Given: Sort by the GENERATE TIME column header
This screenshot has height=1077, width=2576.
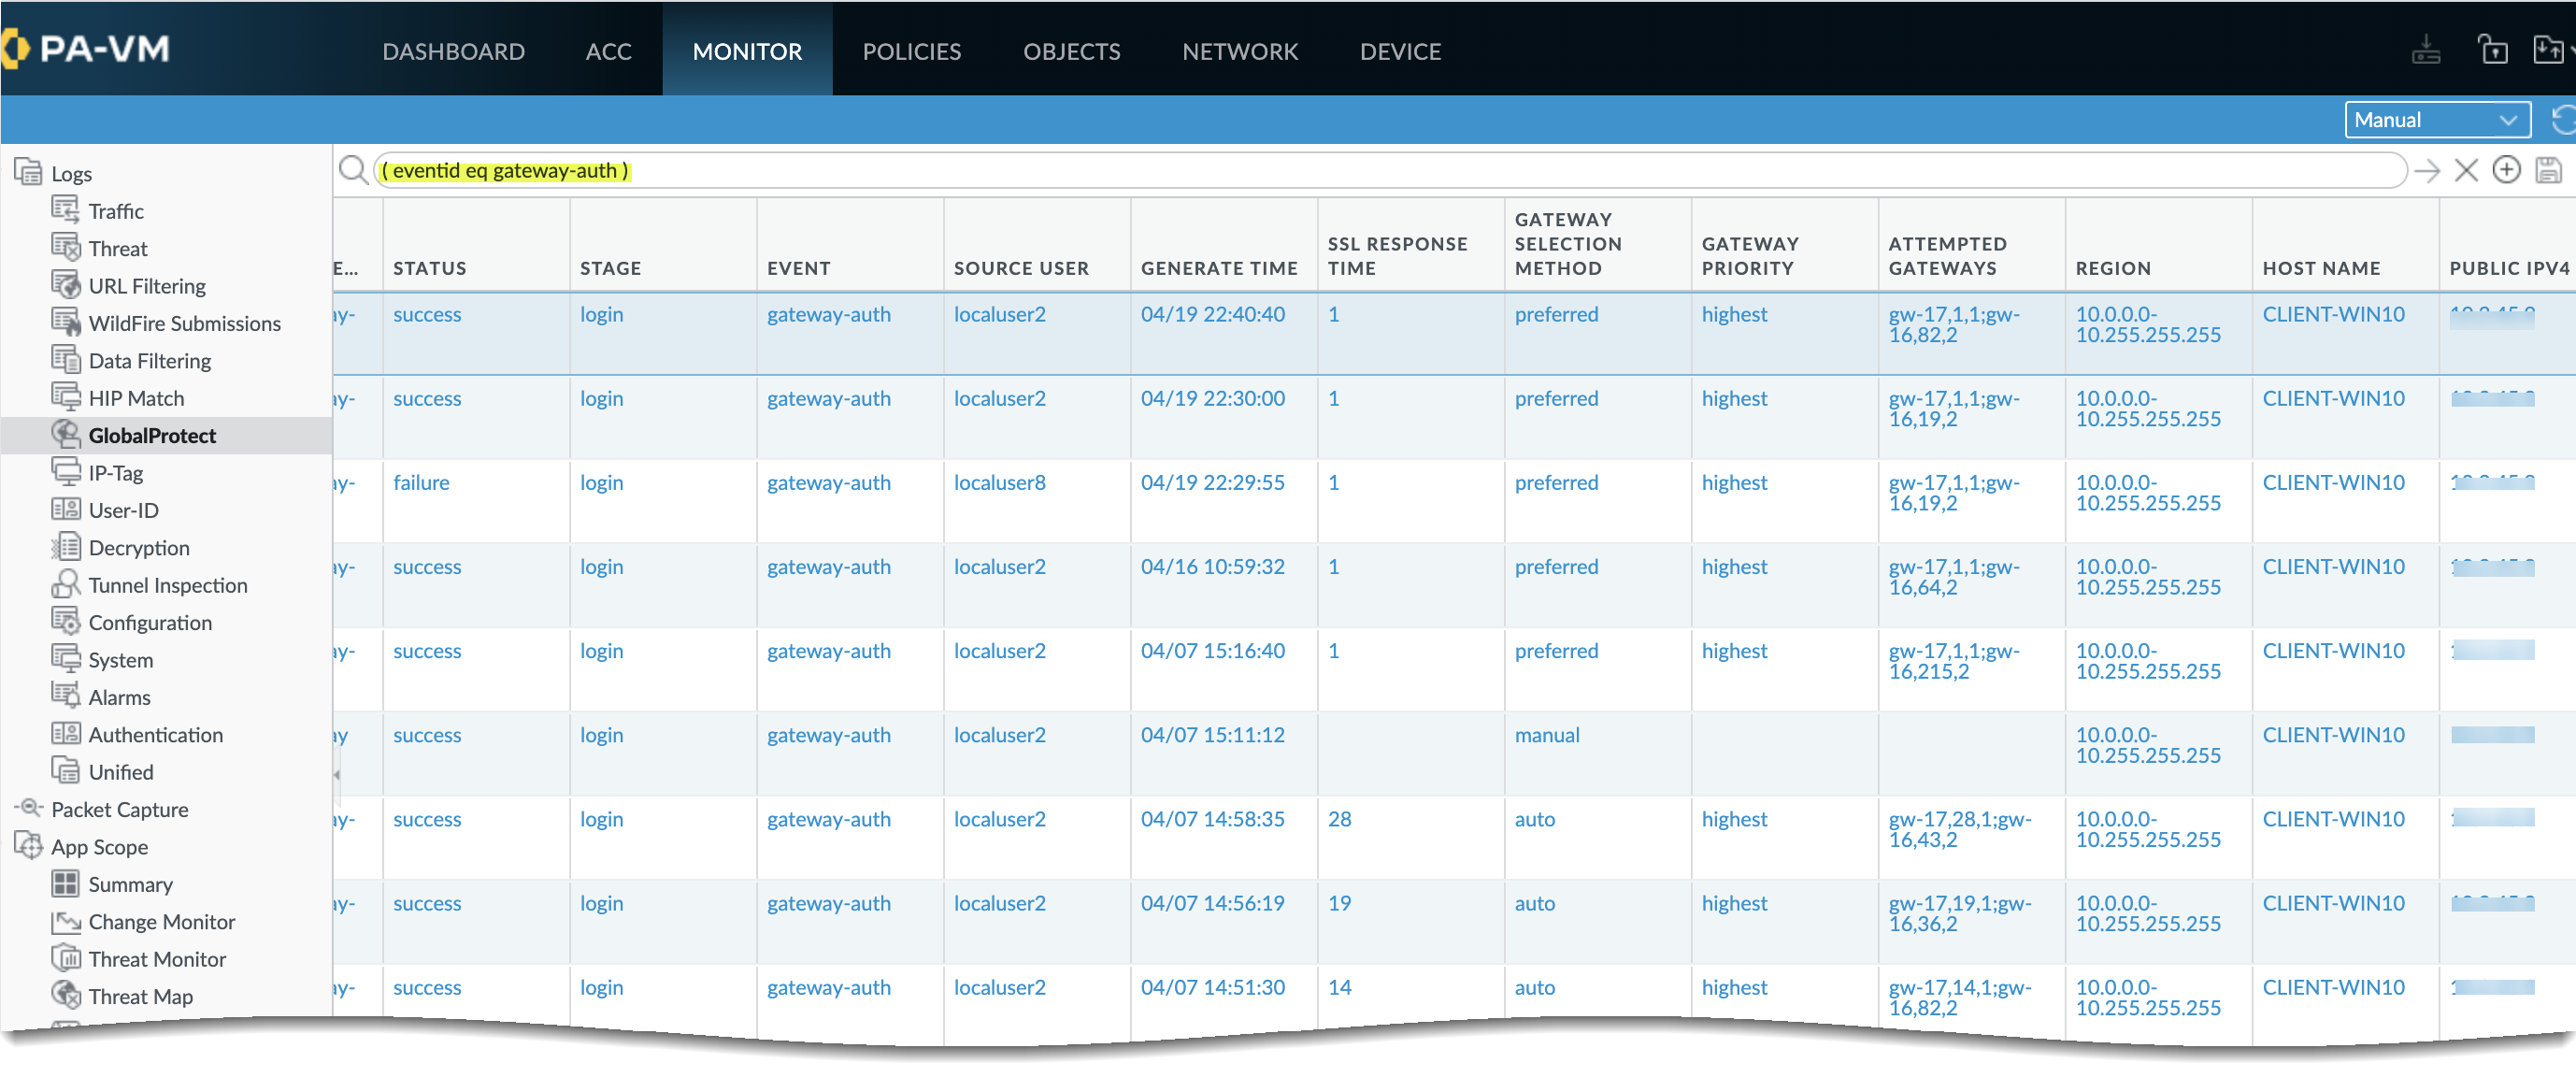Looking at the screenshot, I should pyautogui.click(x=1218, y=268).
